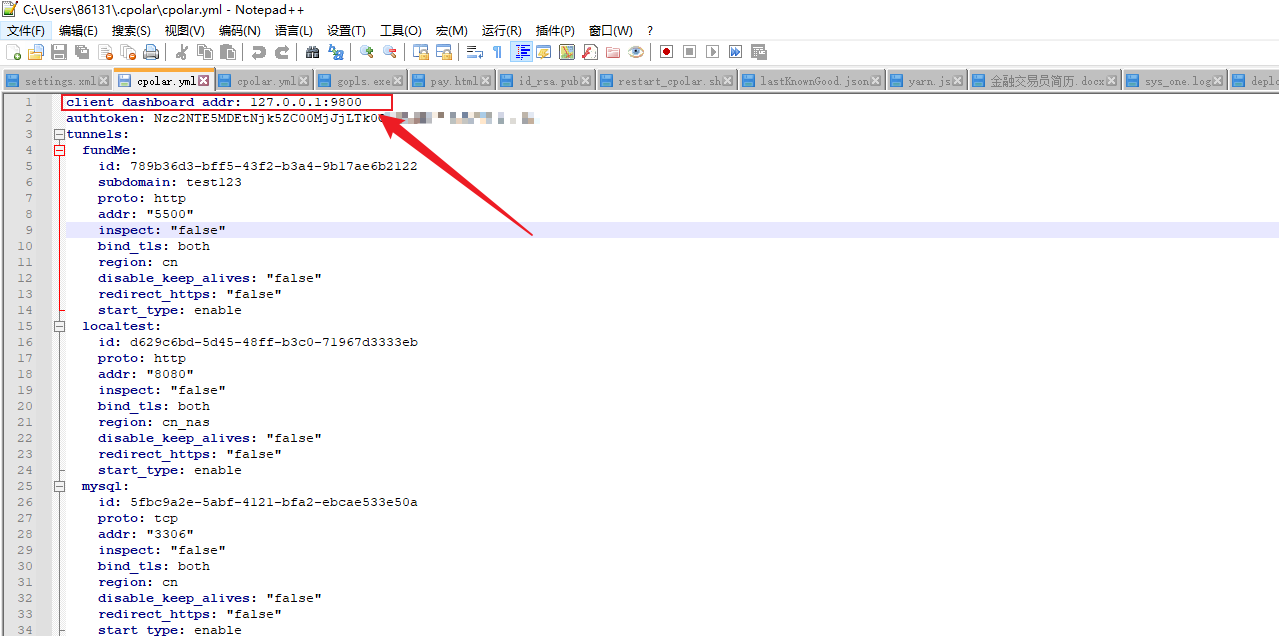
Task: Switch to the restart_cpolar.sh tab
Action: [668, 81]
